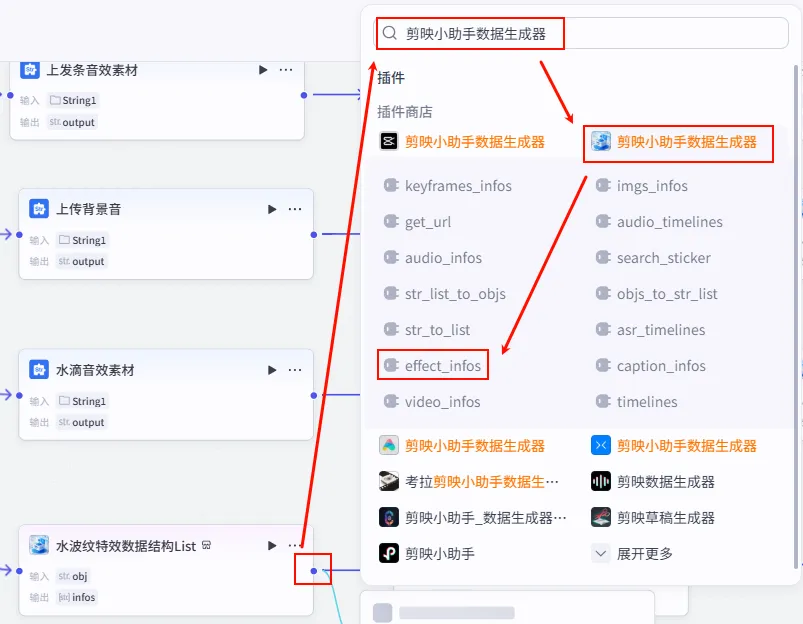The image size is (803, 624).
Task: Select 剪映小助手数据生成器 plugin with black CapCut icon
Action: [x=462, y=141]
